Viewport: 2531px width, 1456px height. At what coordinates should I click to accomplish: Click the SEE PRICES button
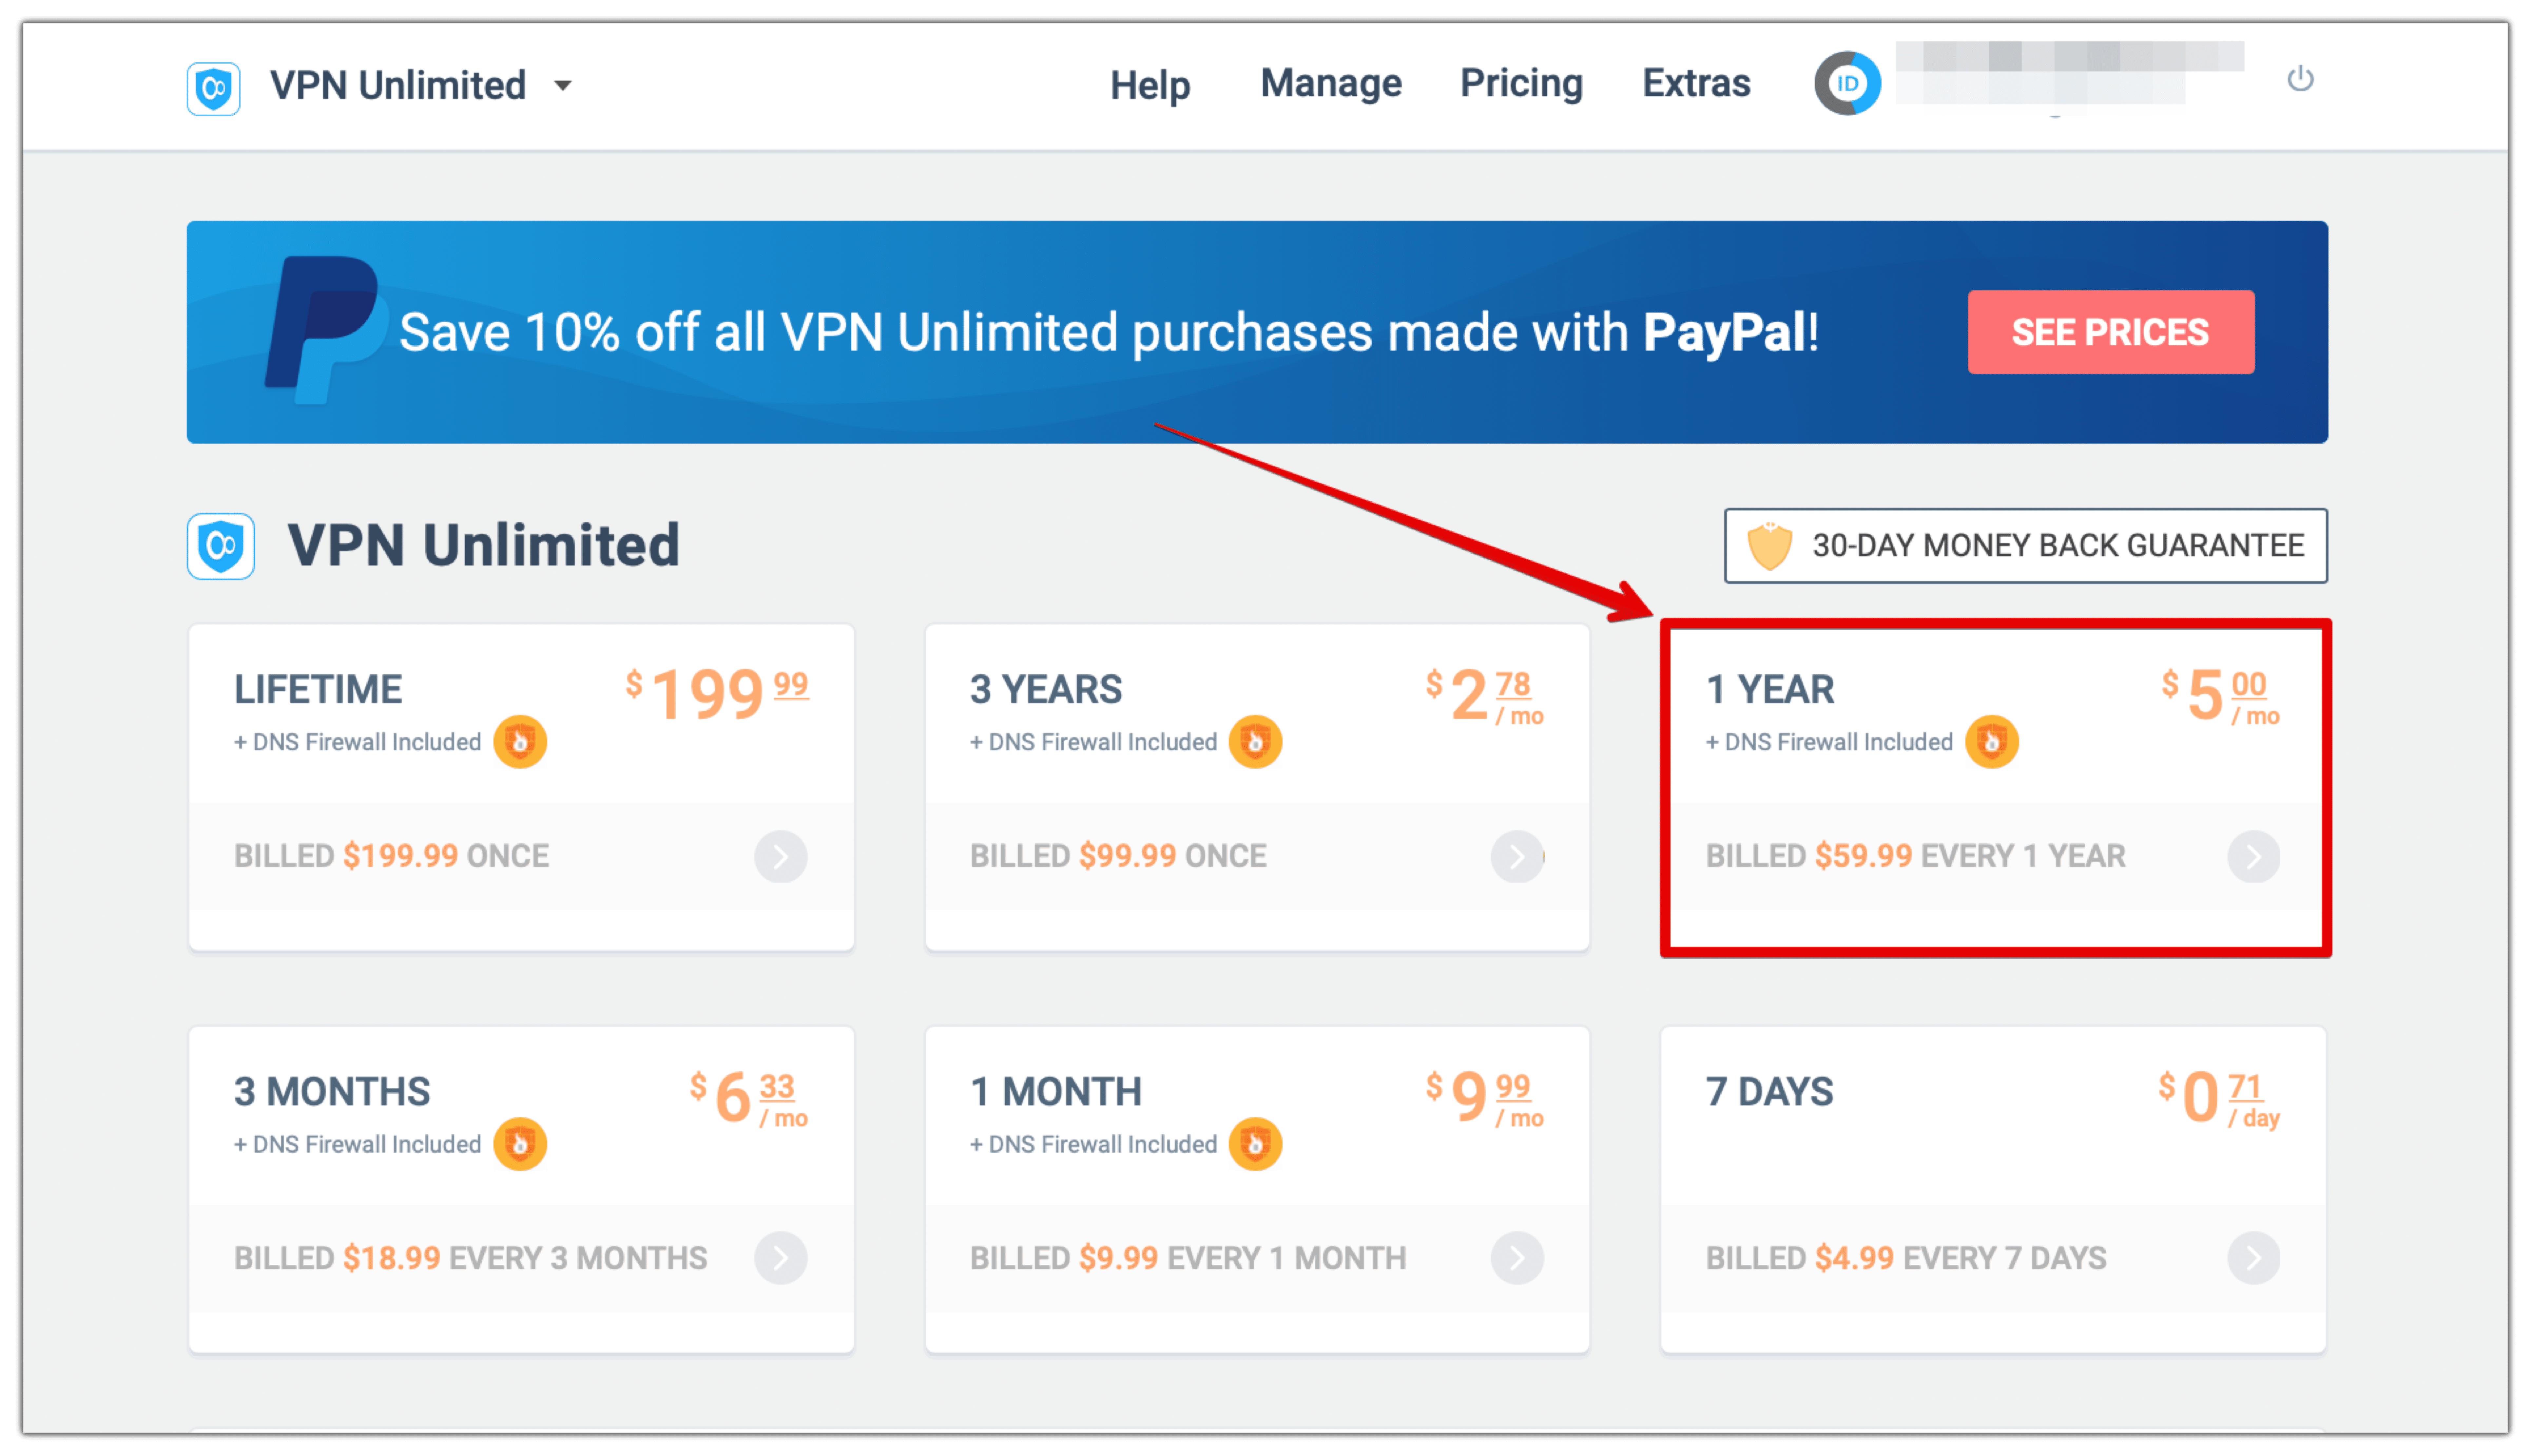tap(2110, 332)
